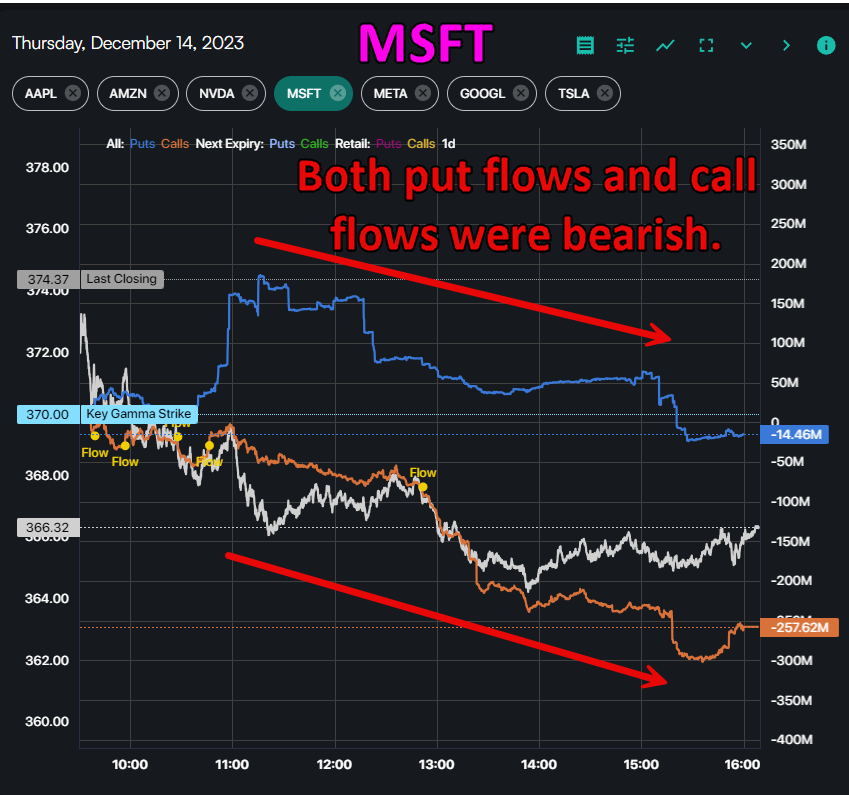This screenshot has height=795, width=849.
Task: Click the 360.00 price axis label
Action: click(x=47, y=721)
